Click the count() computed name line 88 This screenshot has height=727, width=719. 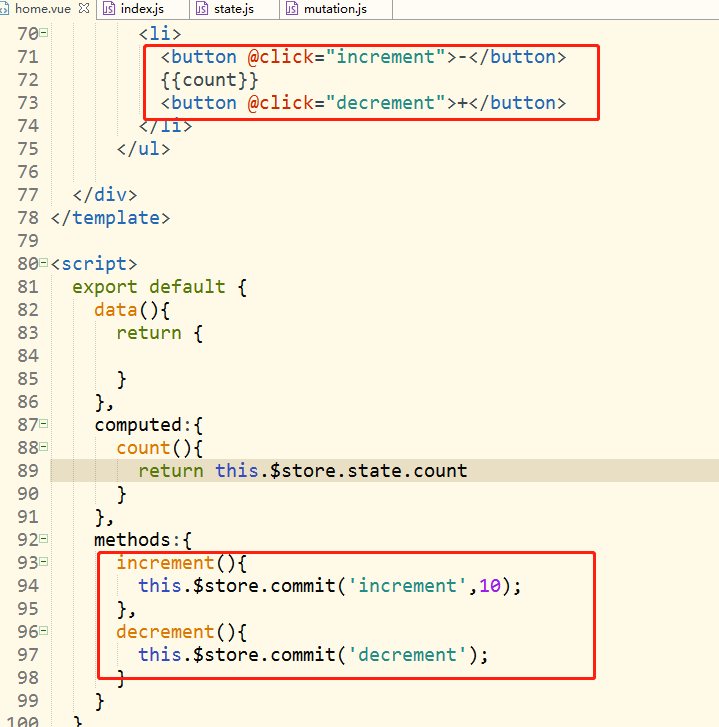pos(143,448)
